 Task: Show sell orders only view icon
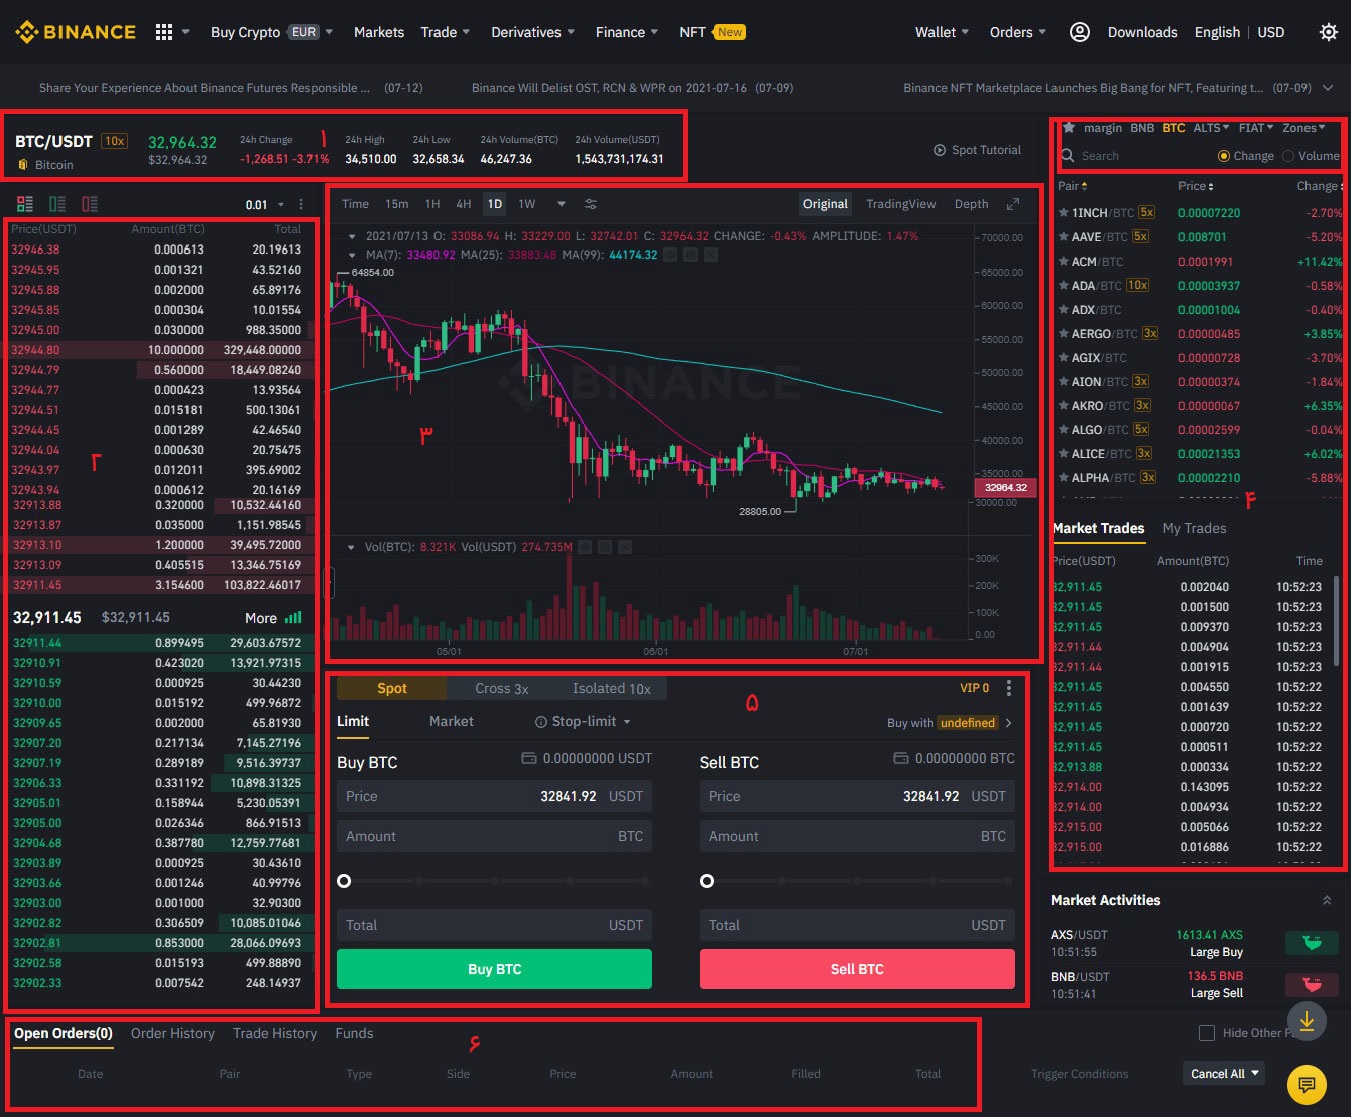click(x=90, y=204)
